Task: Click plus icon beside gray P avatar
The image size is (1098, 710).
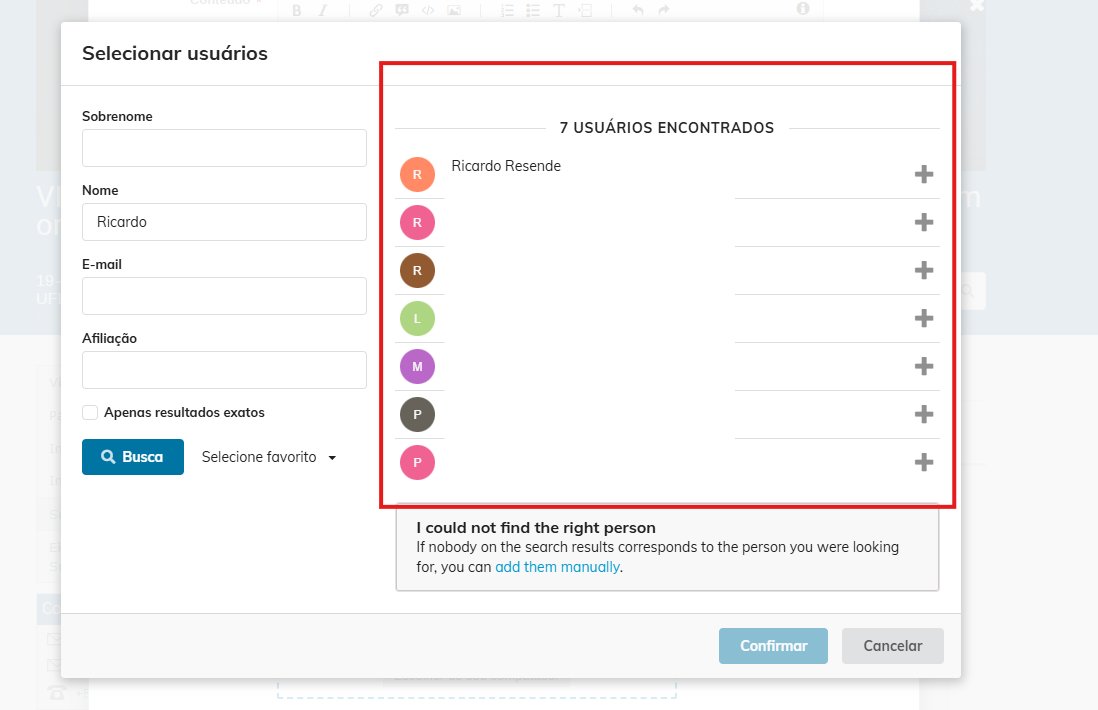Action: tap(924, 414)
